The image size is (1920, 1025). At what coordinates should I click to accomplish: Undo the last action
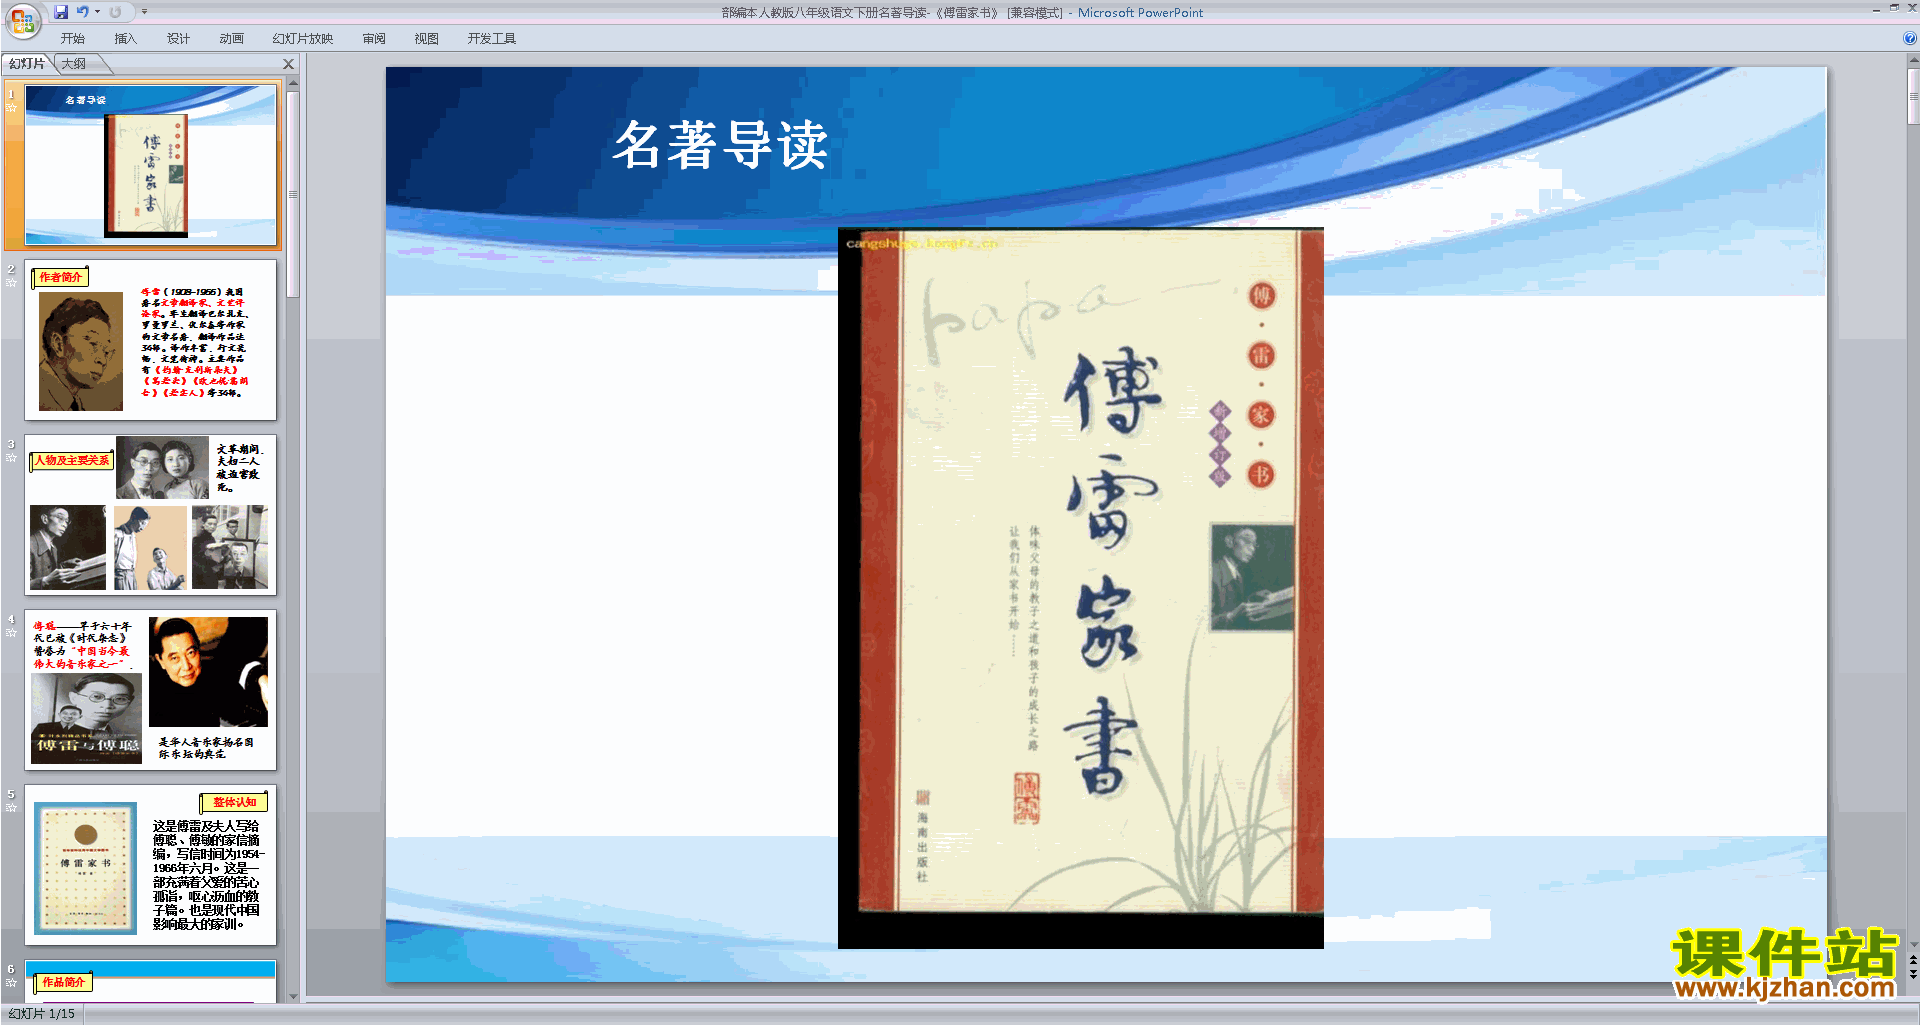[82, 12]
